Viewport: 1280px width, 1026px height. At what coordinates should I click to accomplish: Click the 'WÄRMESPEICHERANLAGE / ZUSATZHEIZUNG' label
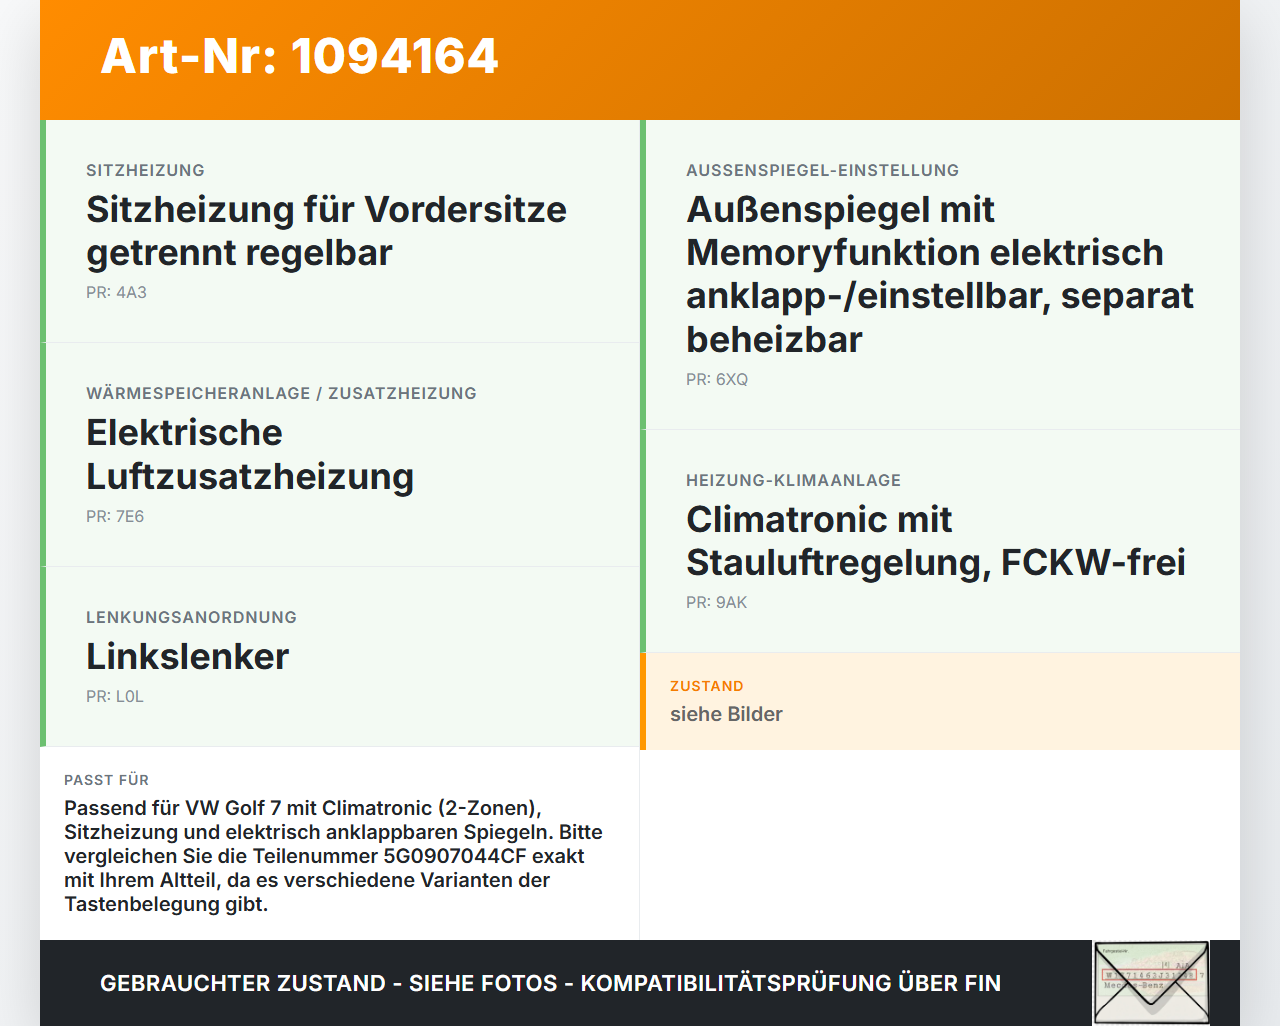pyautogui.click(x=281, y=393)
